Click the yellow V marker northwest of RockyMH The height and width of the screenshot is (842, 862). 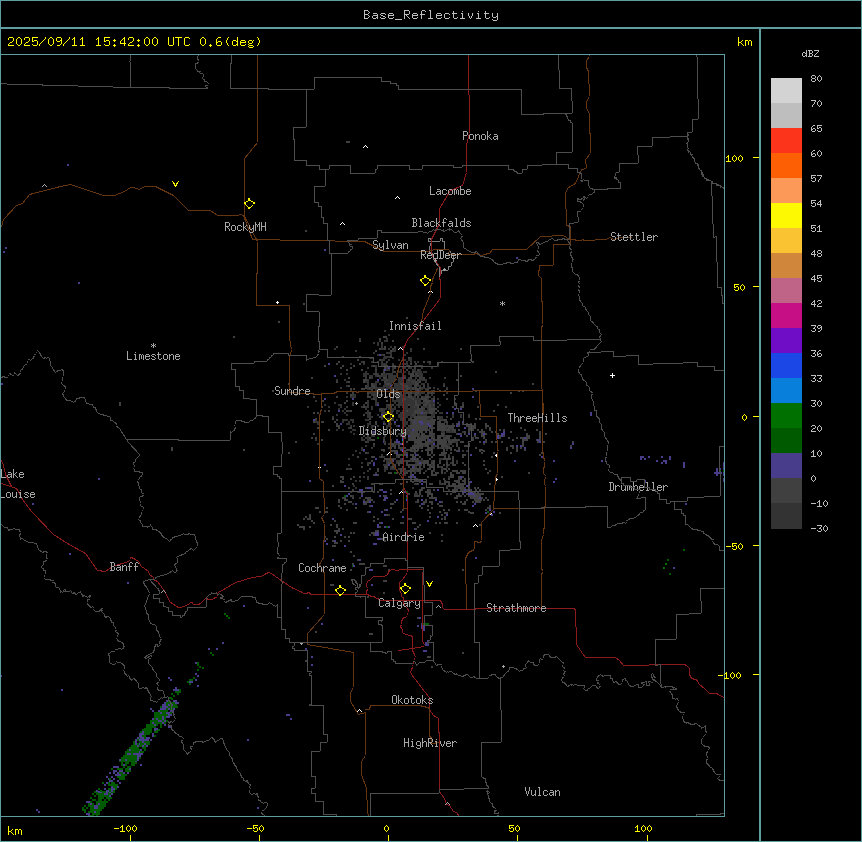(x=175, y=184)
